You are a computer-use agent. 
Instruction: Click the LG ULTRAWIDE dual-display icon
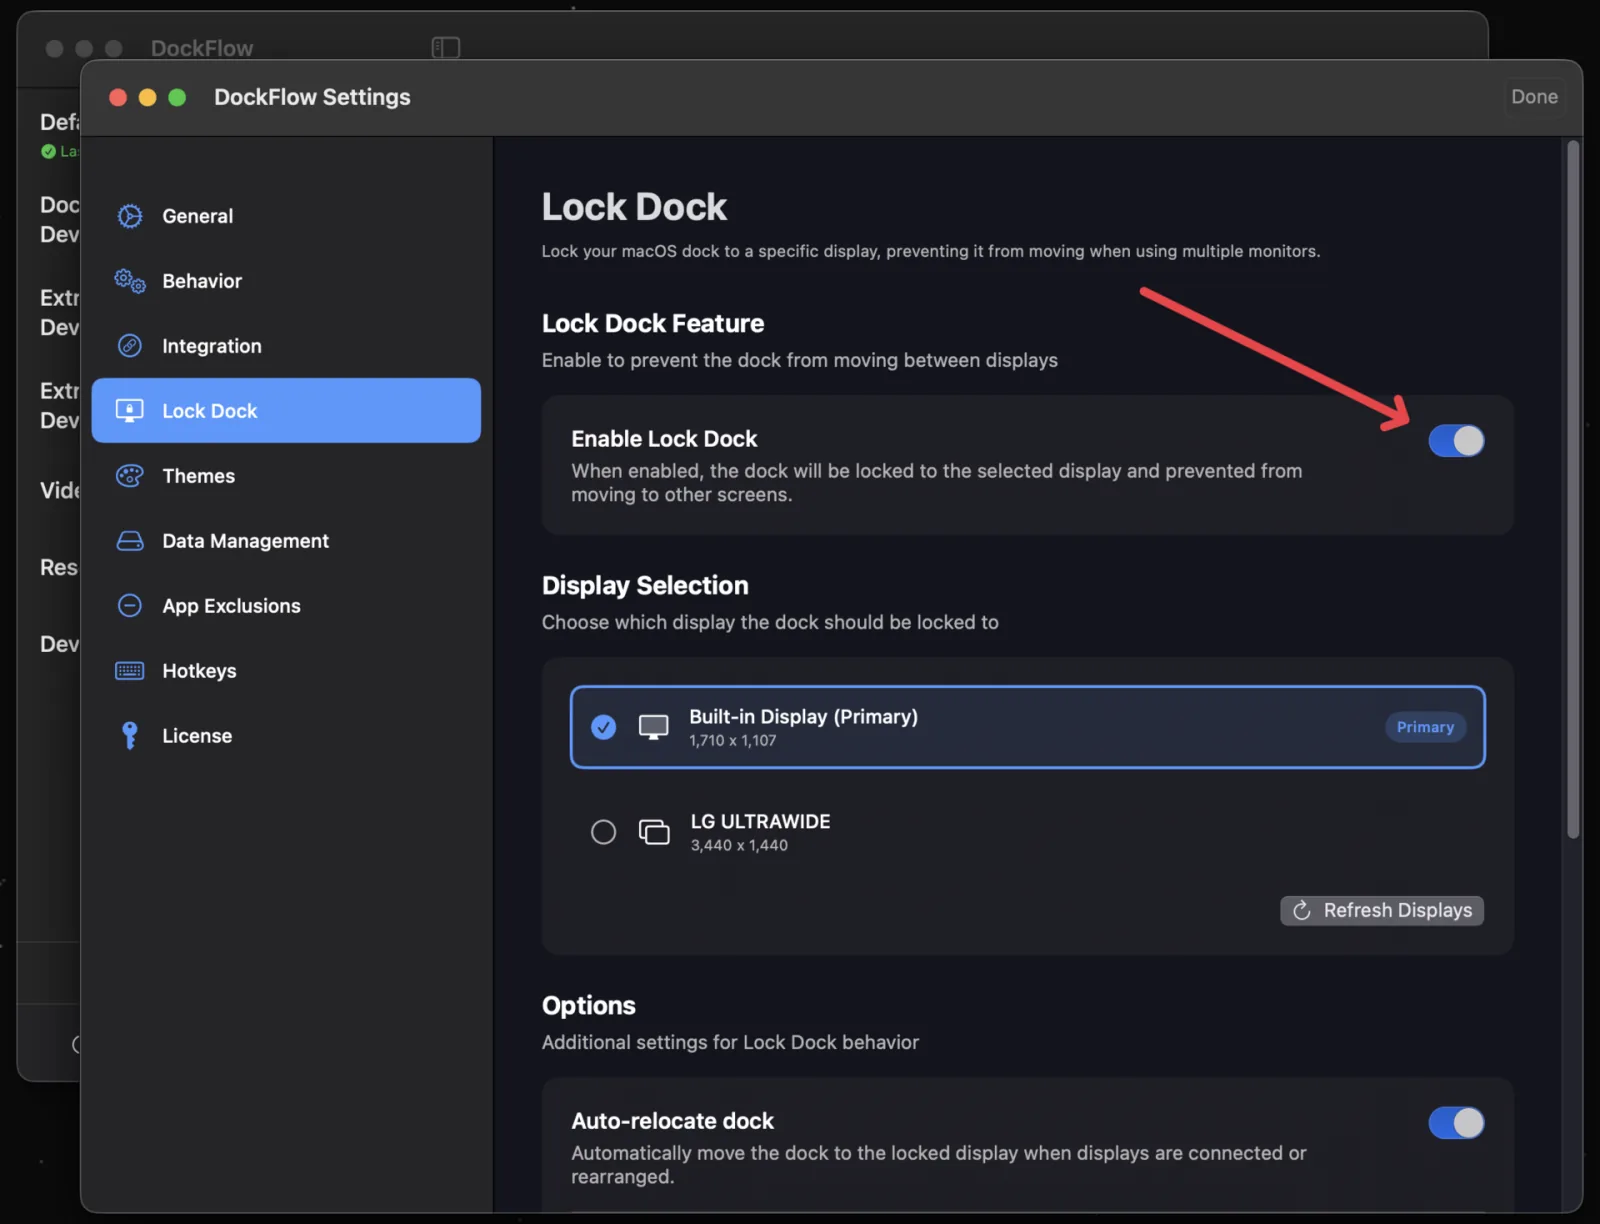coord(654,832)
